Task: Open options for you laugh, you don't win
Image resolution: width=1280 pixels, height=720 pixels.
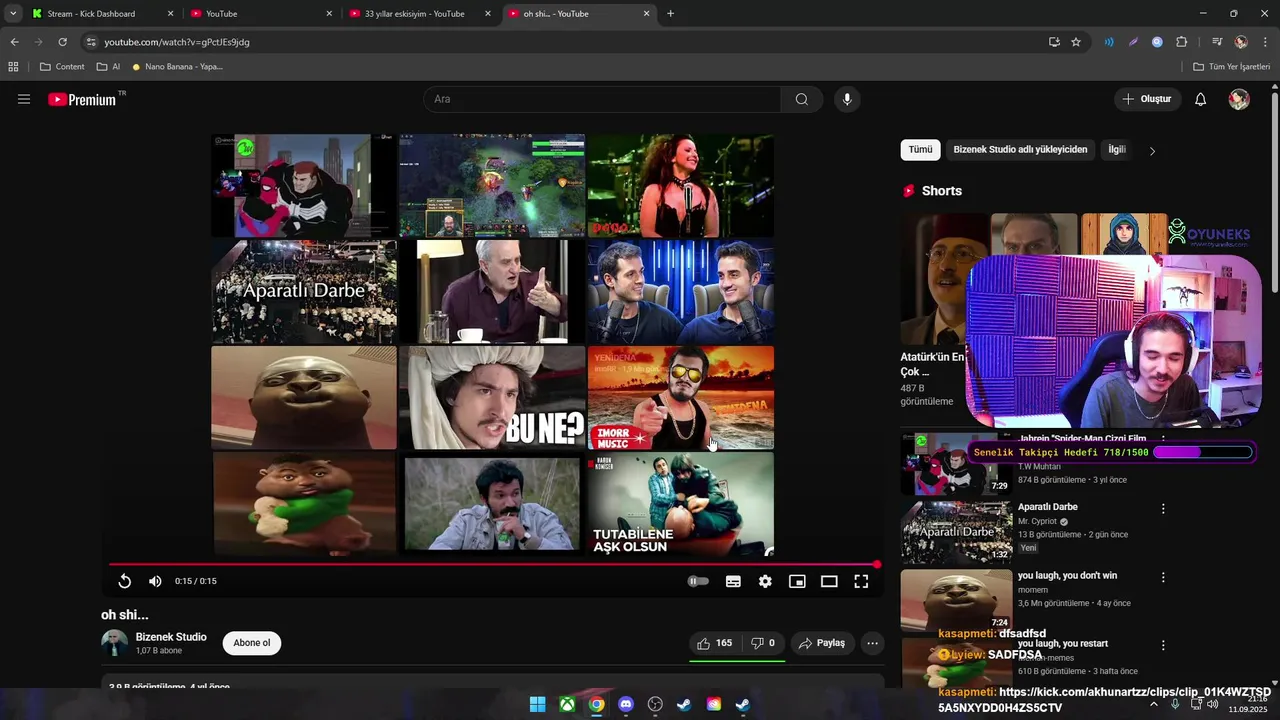Action: [1163, 577]
